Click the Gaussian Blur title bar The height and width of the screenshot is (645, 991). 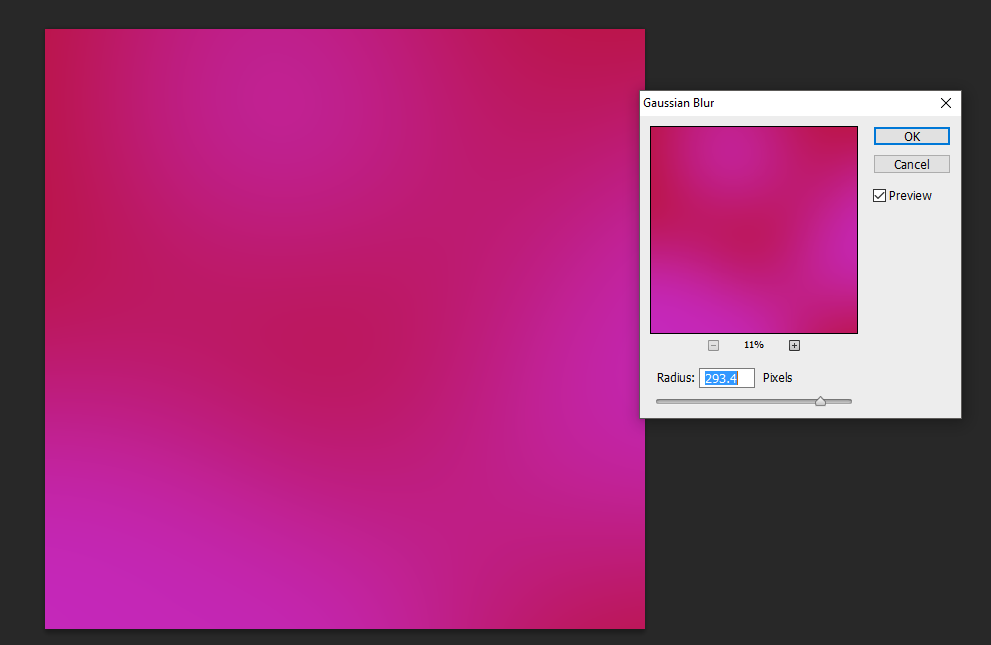789,103
